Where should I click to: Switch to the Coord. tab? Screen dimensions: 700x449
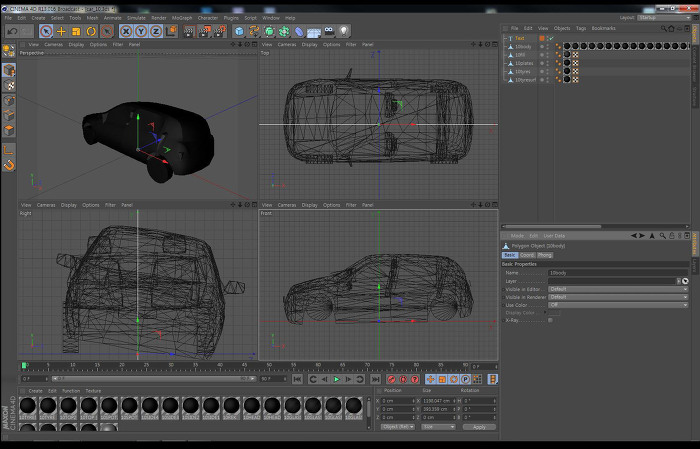[x=526, y=255]
